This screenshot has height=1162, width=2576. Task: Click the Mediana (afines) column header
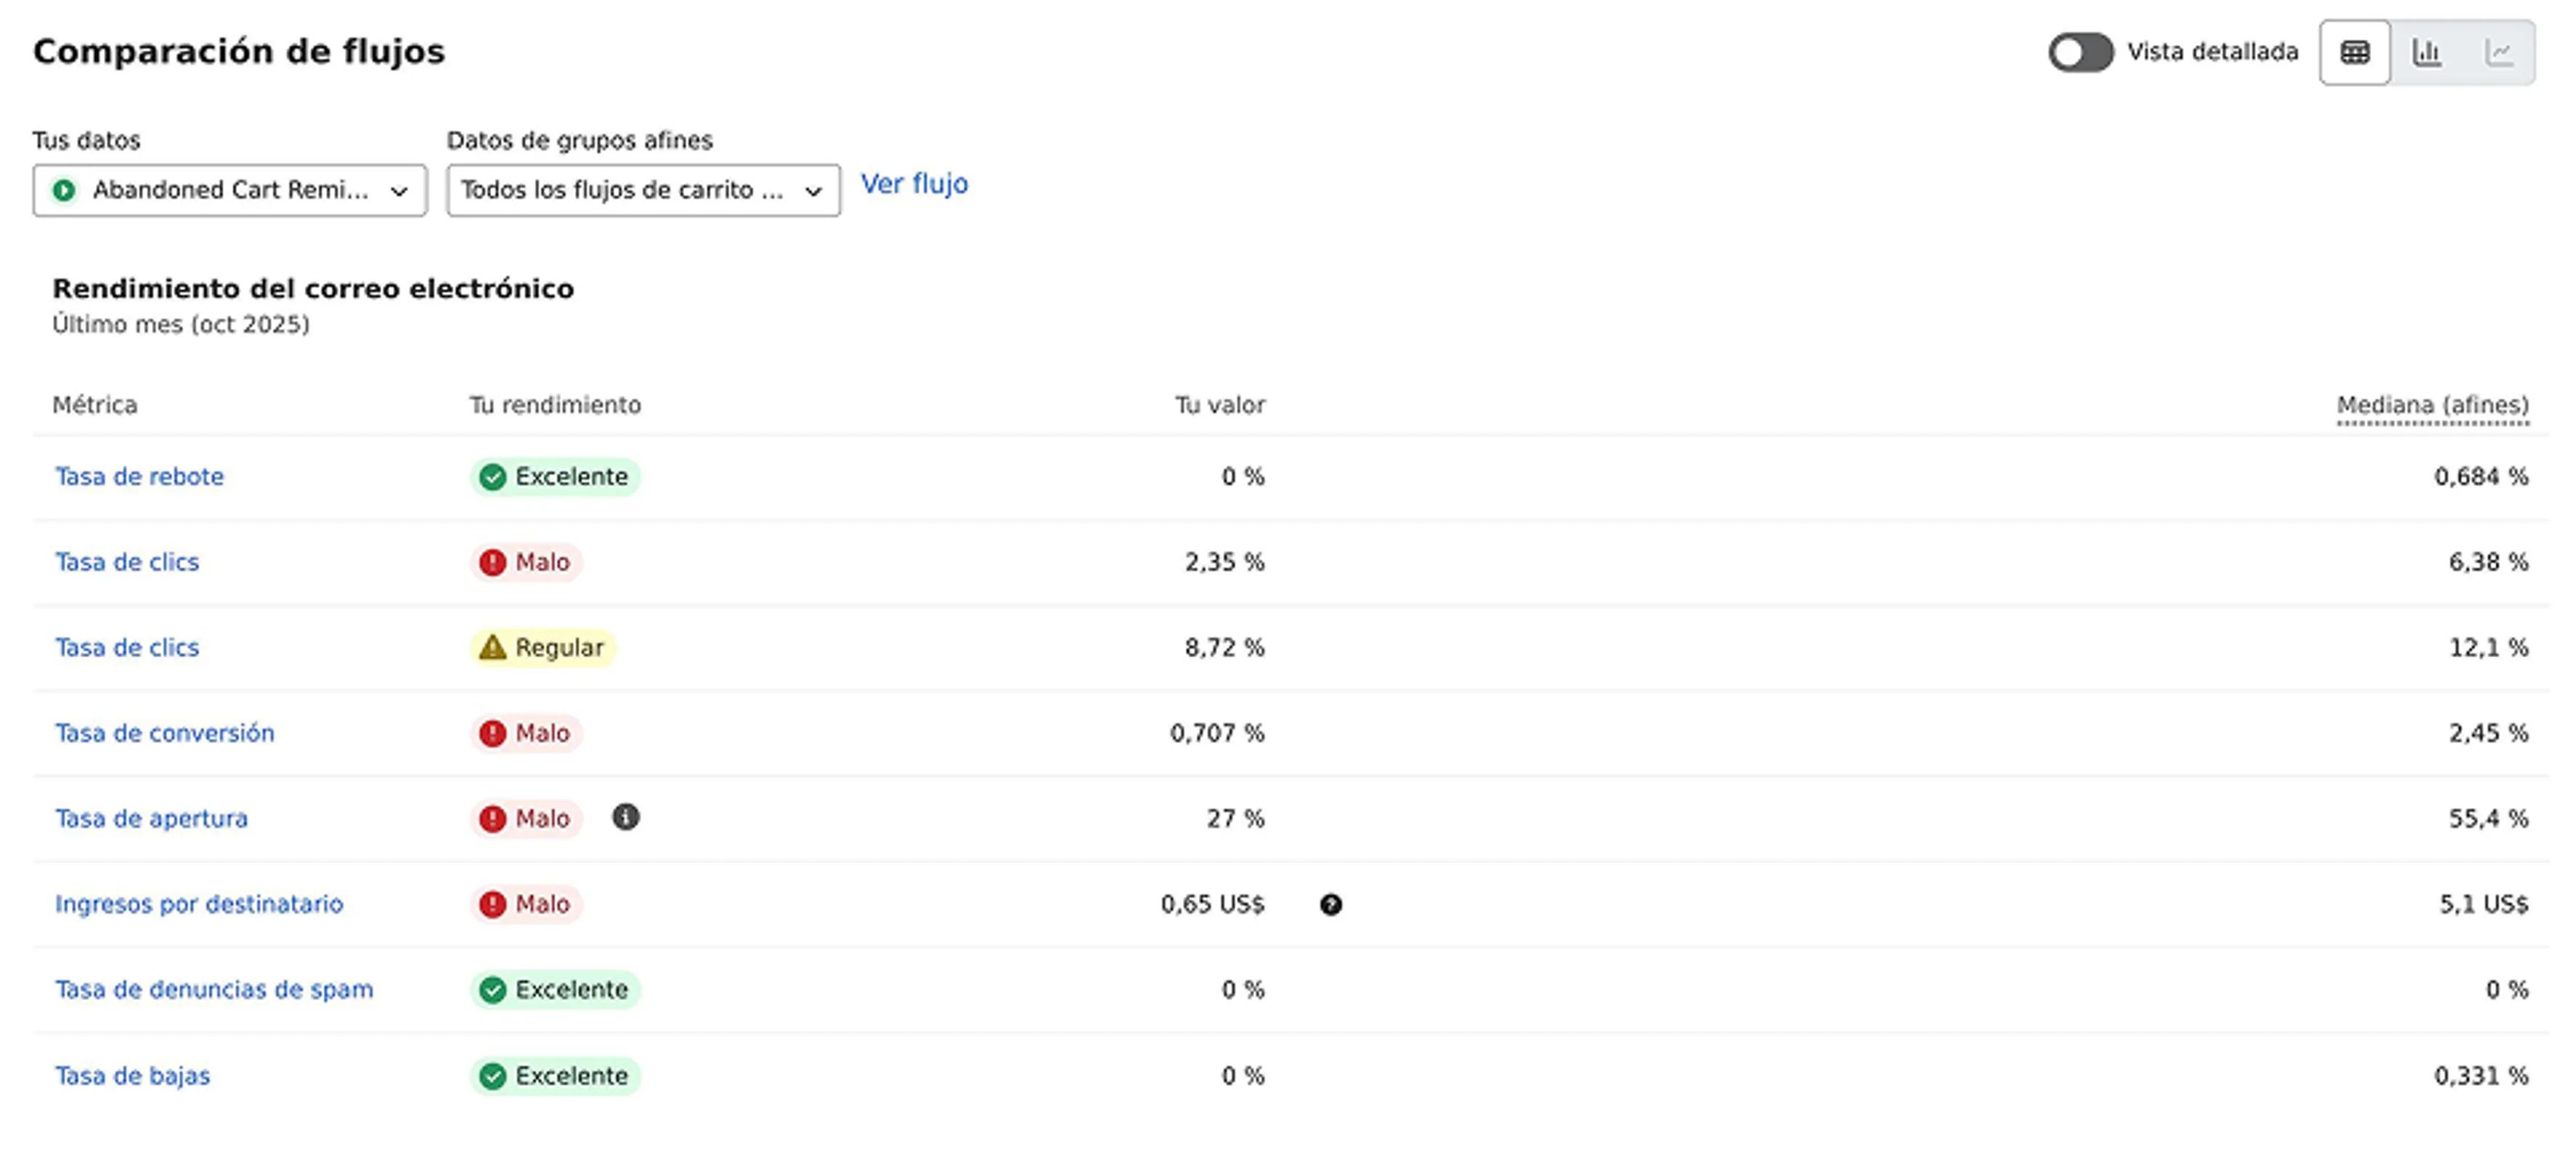[2432, 405]
